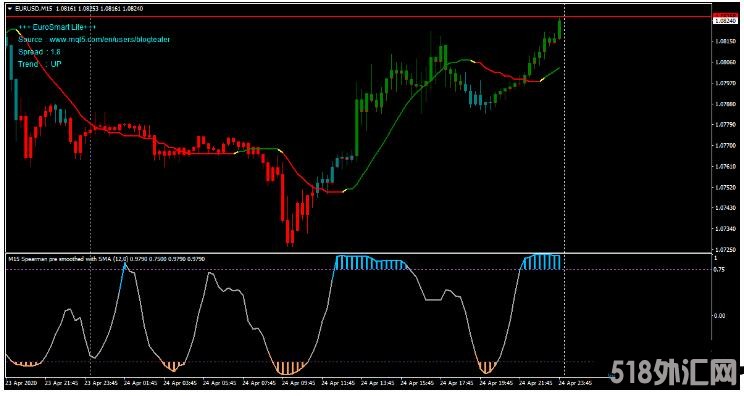
Task: Select the EuroSmart Lite label
Action: (x=57, y=27)
